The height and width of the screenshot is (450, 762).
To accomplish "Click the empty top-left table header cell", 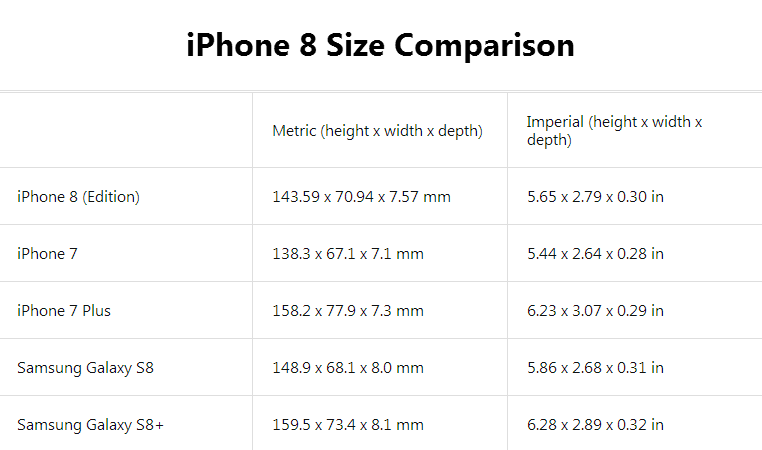I will [126, 131].
